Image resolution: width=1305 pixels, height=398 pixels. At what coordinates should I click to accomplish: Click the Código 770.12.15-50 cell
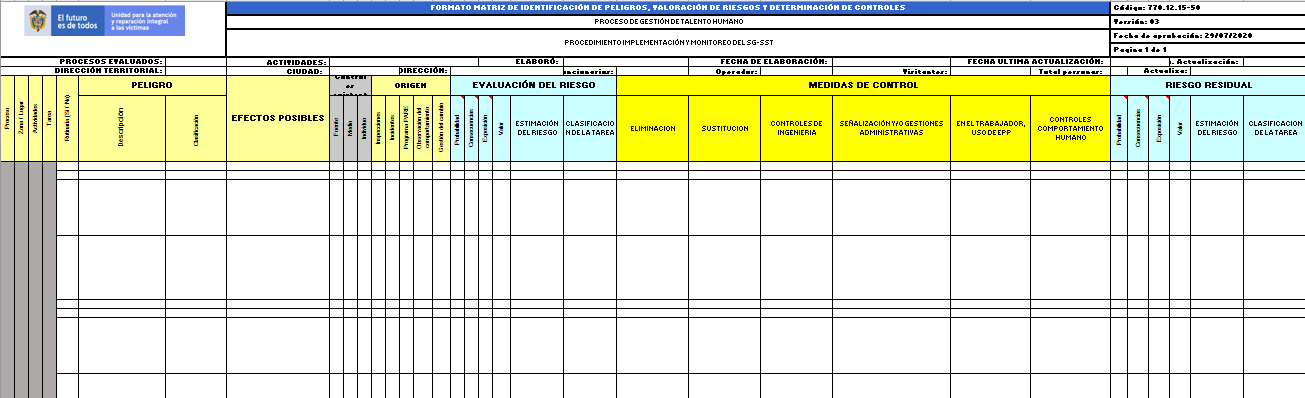click(x=1208, y=7)
